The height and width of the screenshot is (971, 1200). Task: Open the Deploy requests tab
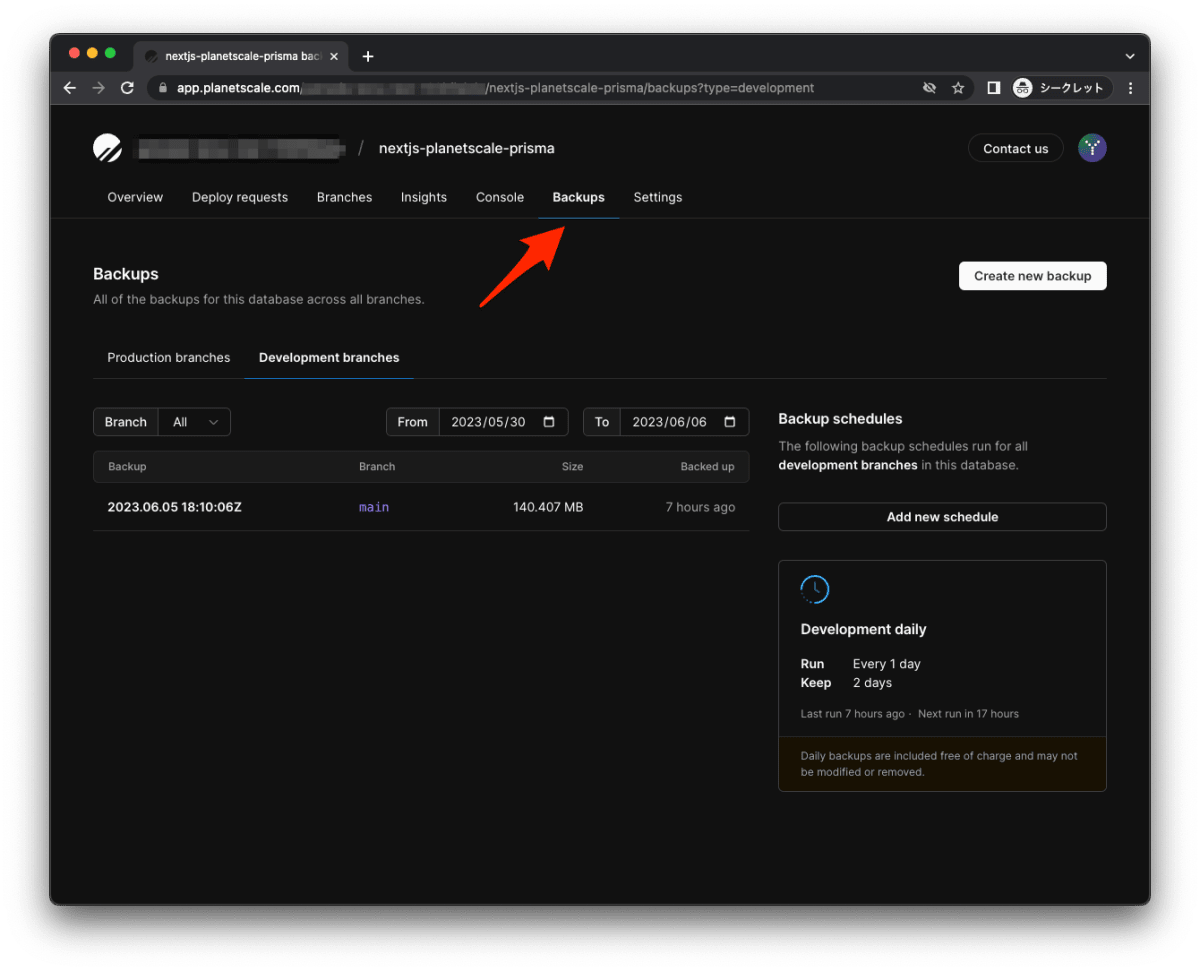(240, 197)
